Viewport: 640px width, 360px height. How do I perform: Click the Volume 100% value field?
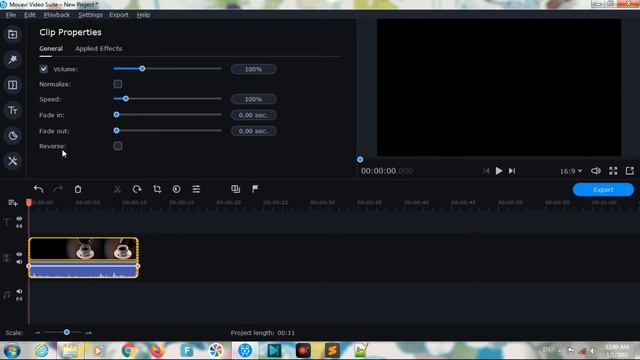253,69
